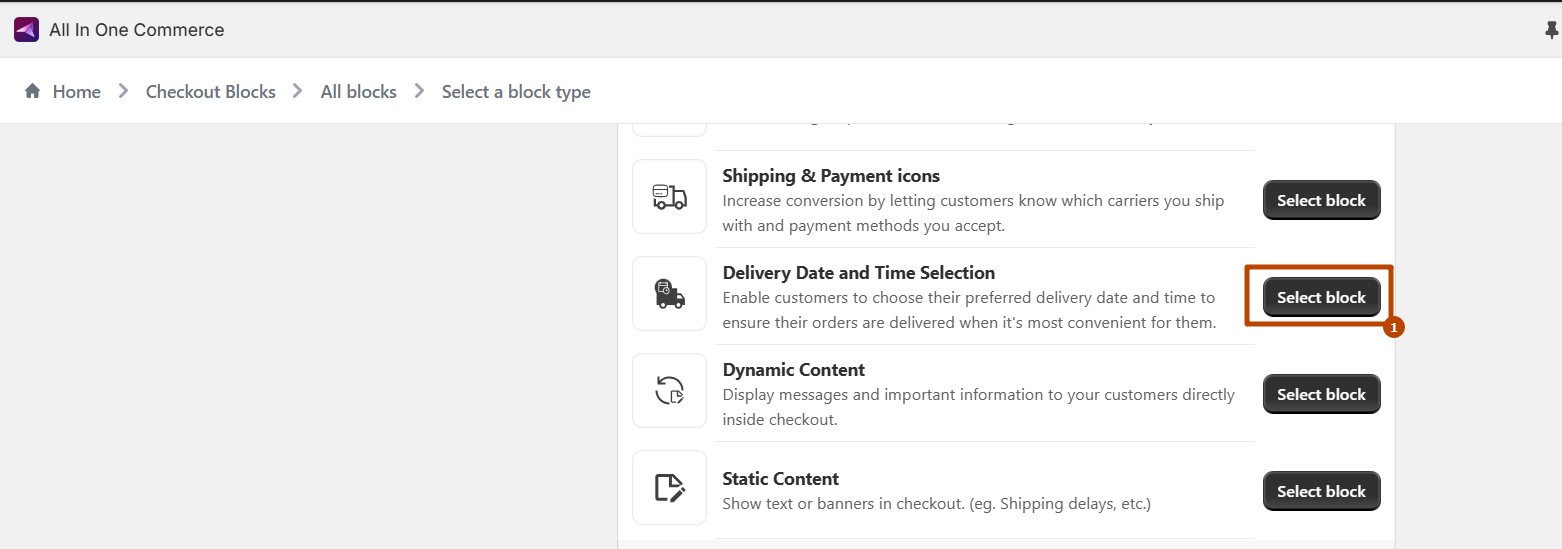Click the Shipping & Payment icons heading

coord(831,176)
